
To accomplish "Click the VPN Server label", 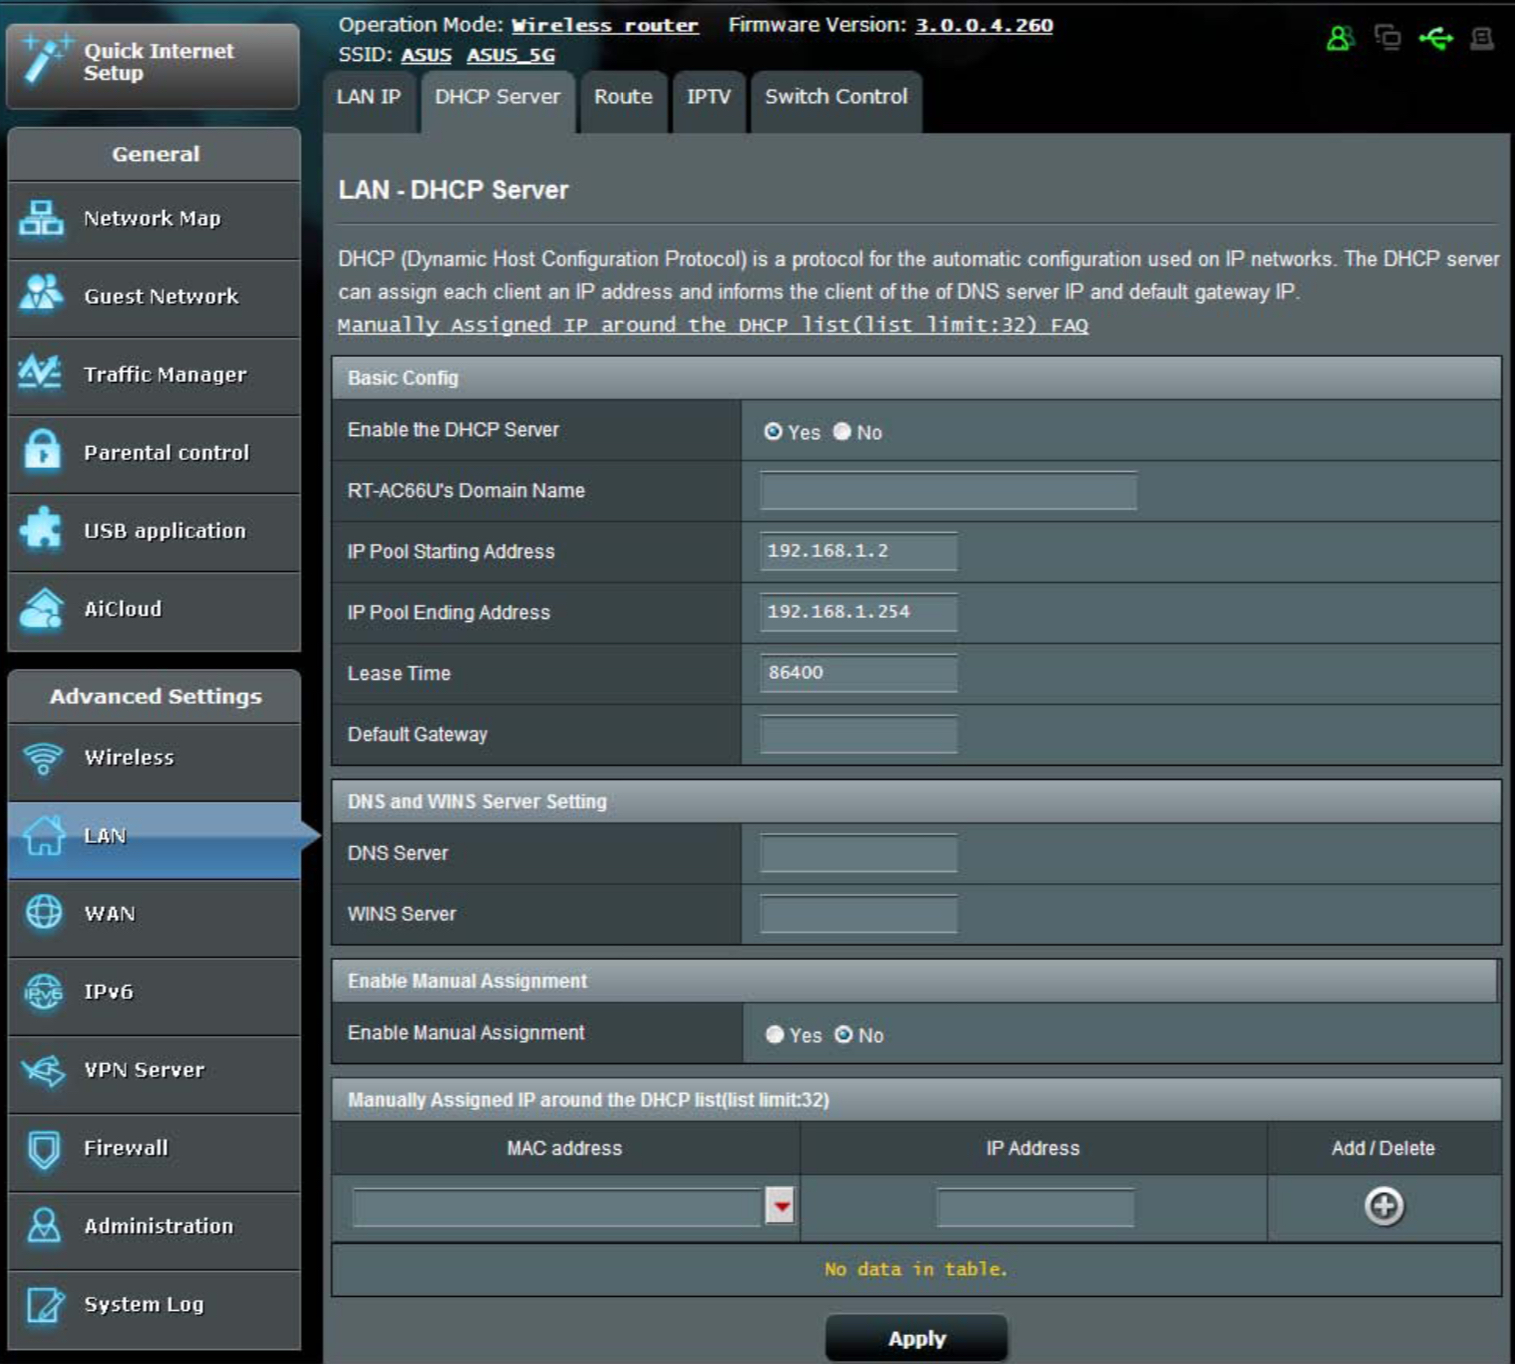I will (x=144, y=1070).
